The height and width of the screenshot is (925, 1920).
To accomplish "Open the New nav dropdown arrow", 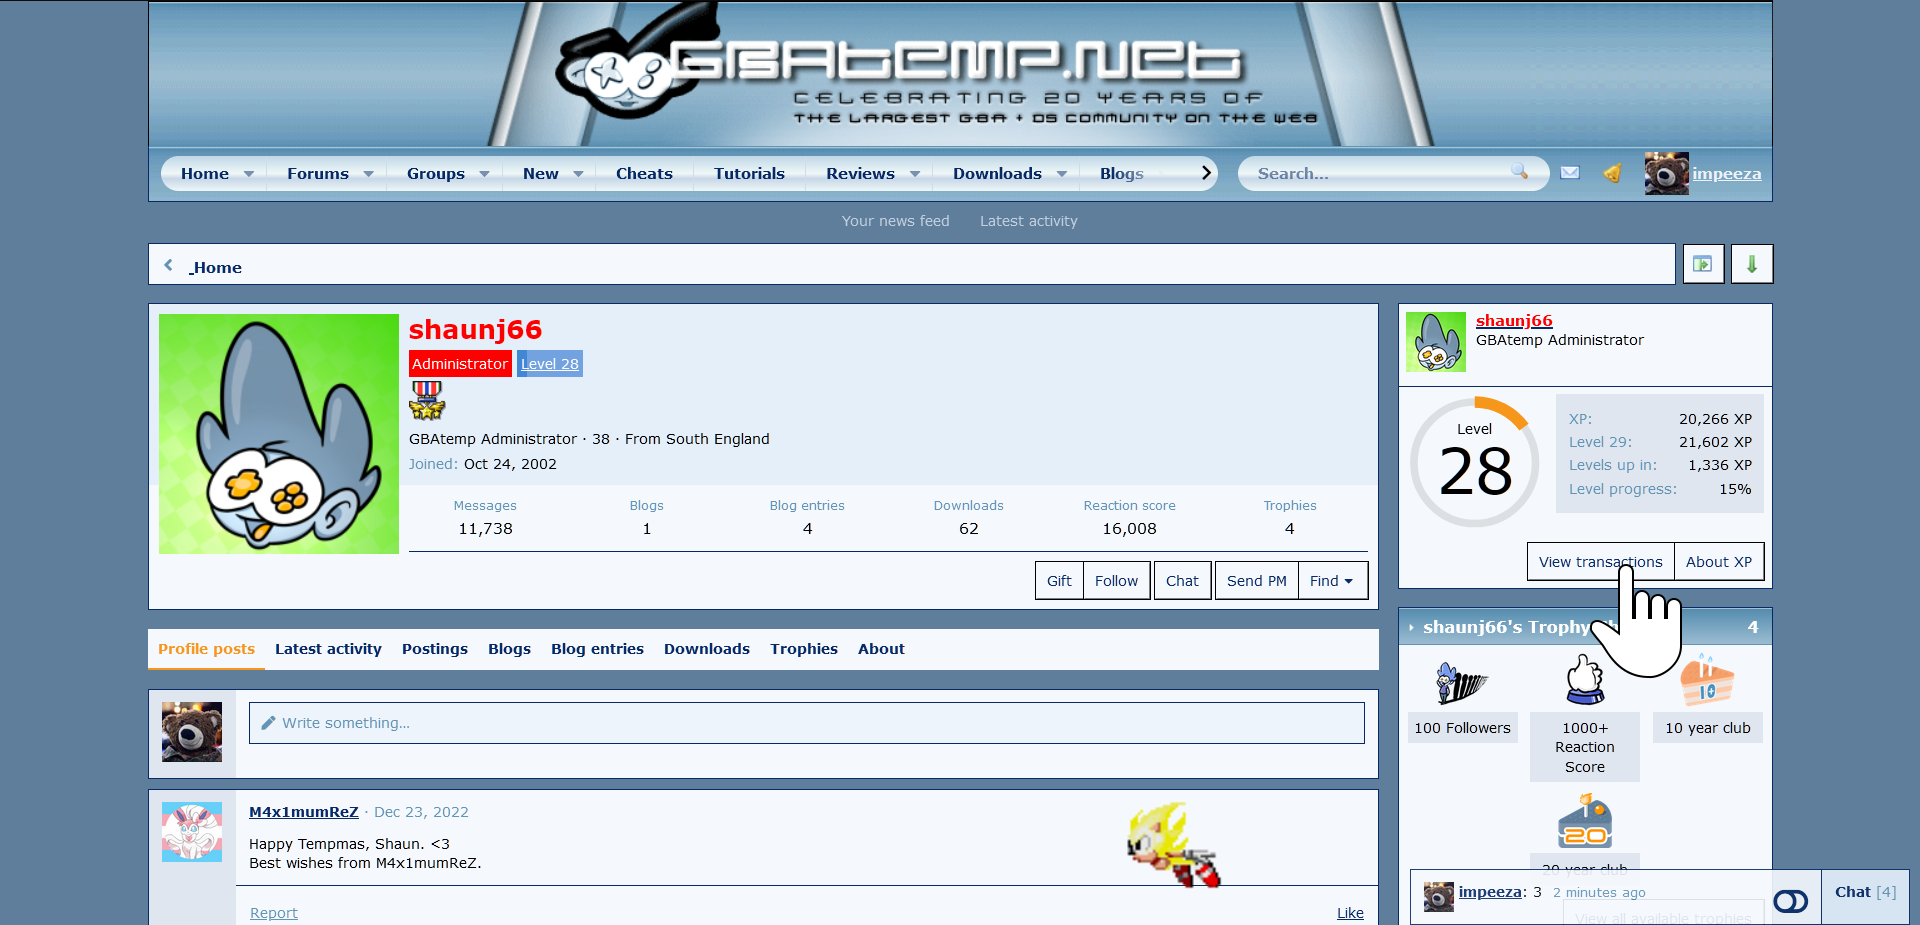I will (x=578, y=174).
